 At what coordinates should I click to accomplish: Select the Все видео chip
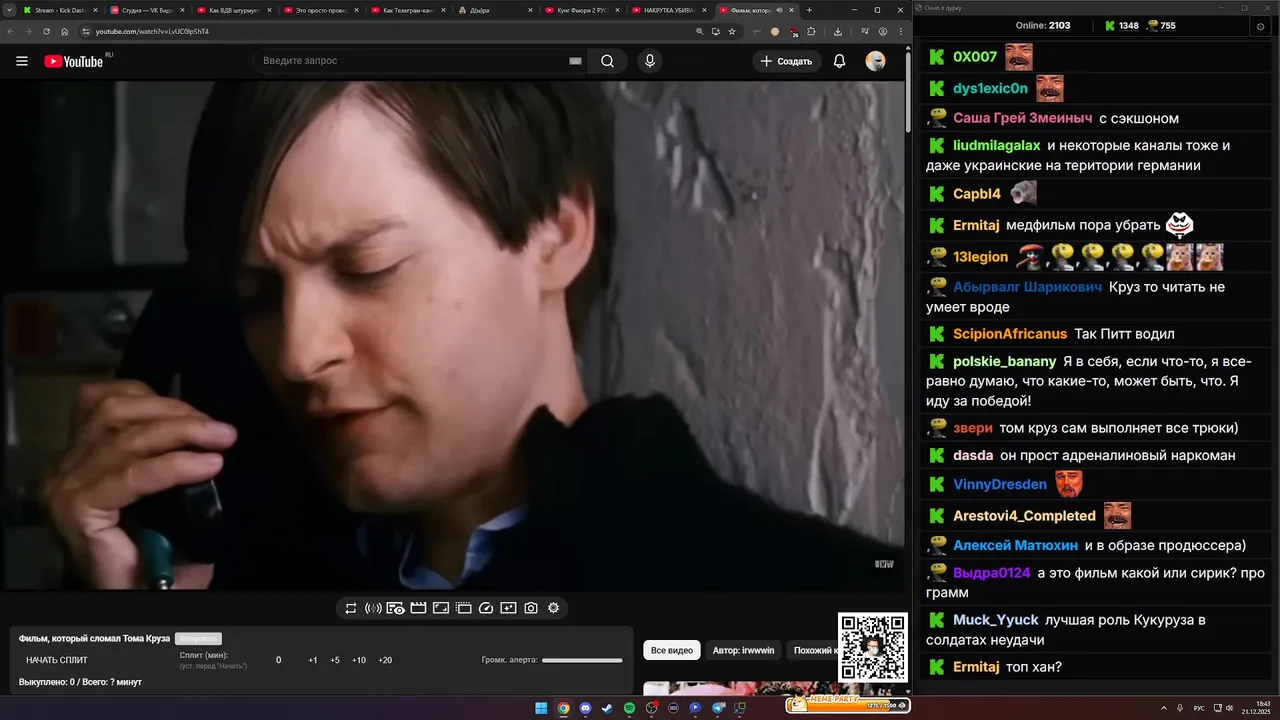(x=672, y=650)
